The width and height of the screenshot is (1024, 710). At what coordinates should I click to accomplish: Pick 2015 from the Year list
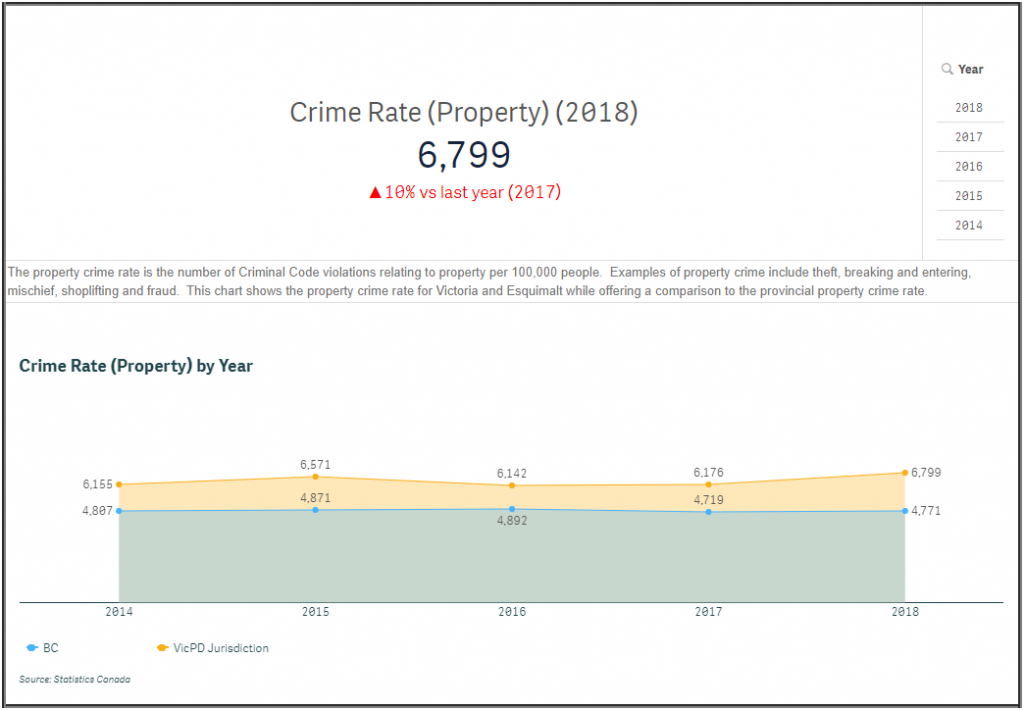tap(968, 196)
